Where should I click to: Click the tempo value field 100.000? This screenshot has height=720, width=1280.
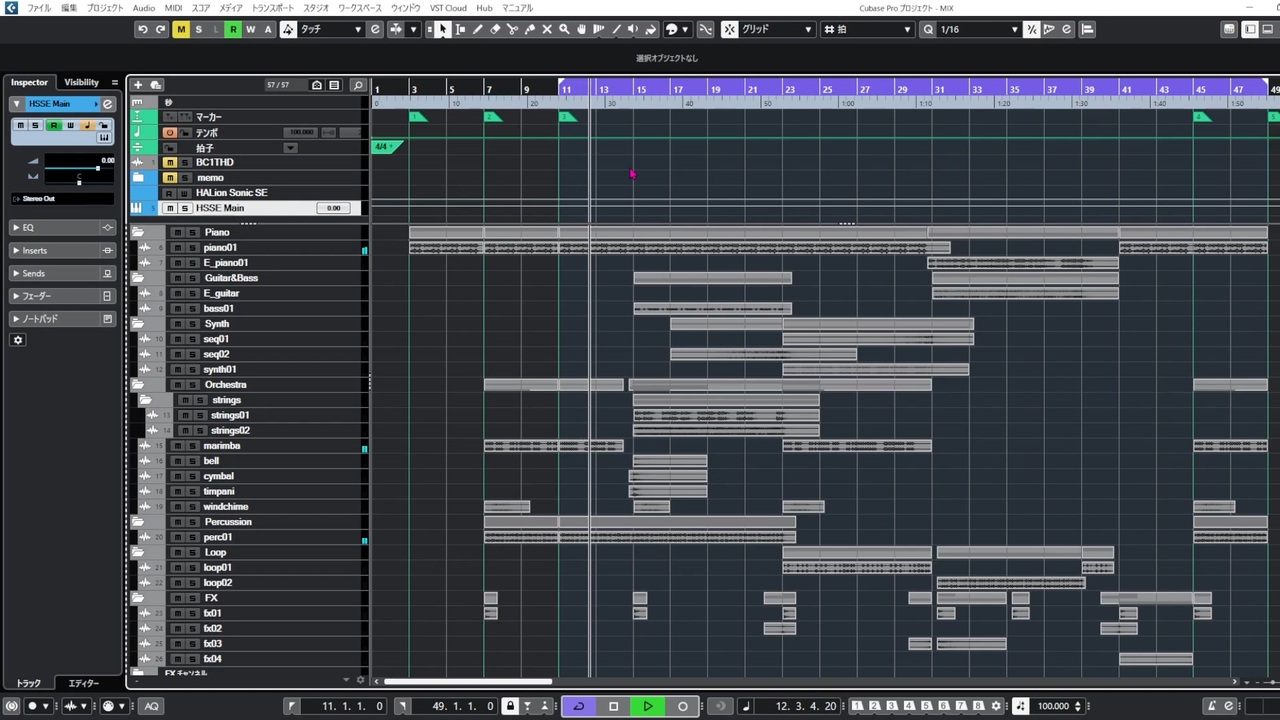click(x=1054, y=706)
